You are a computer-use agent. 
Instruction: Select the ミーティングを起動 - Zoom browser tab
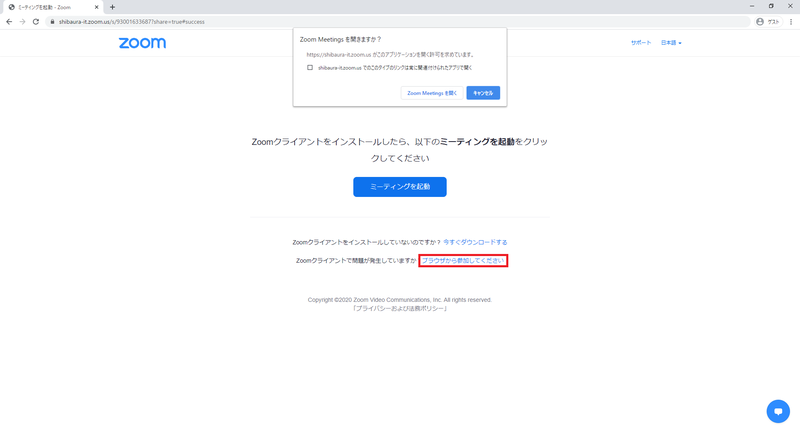click(51, 7)
